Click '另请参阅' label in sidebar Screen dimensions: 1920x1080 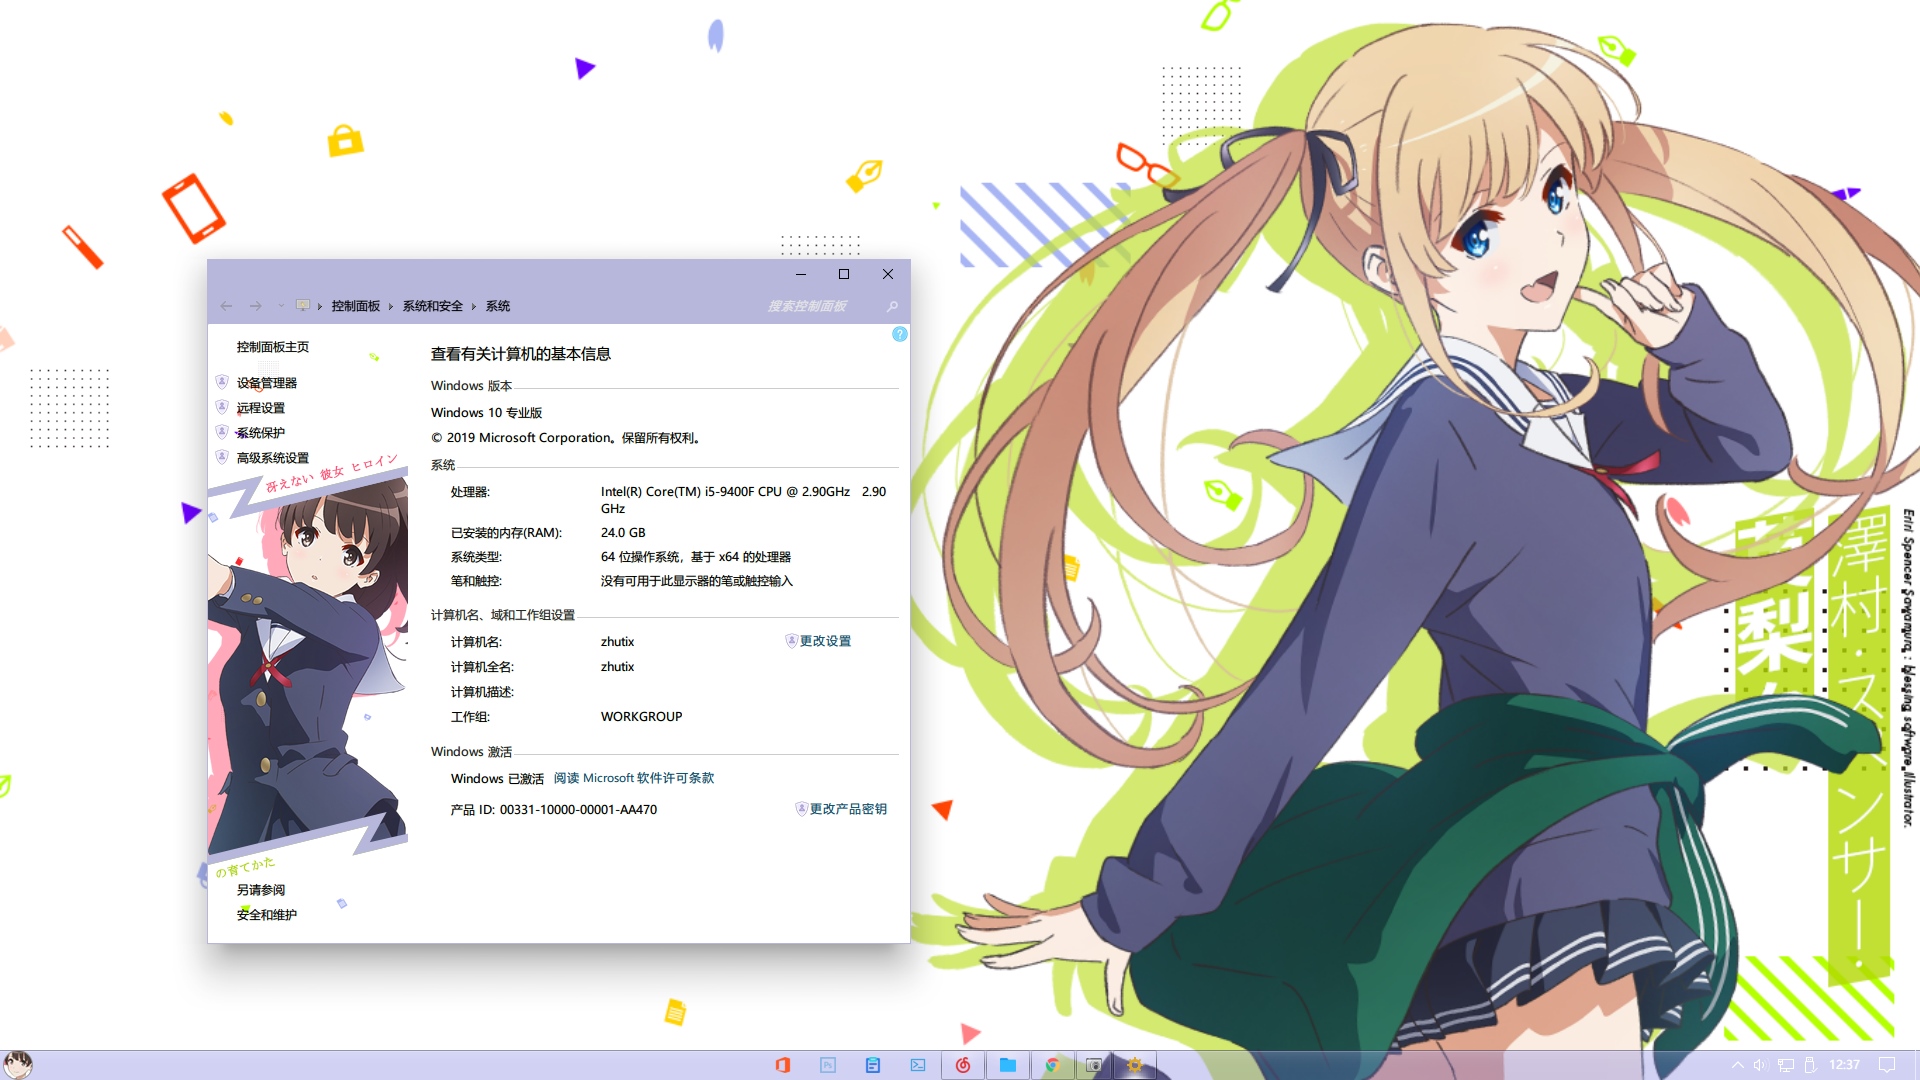[x=260, y=890]
